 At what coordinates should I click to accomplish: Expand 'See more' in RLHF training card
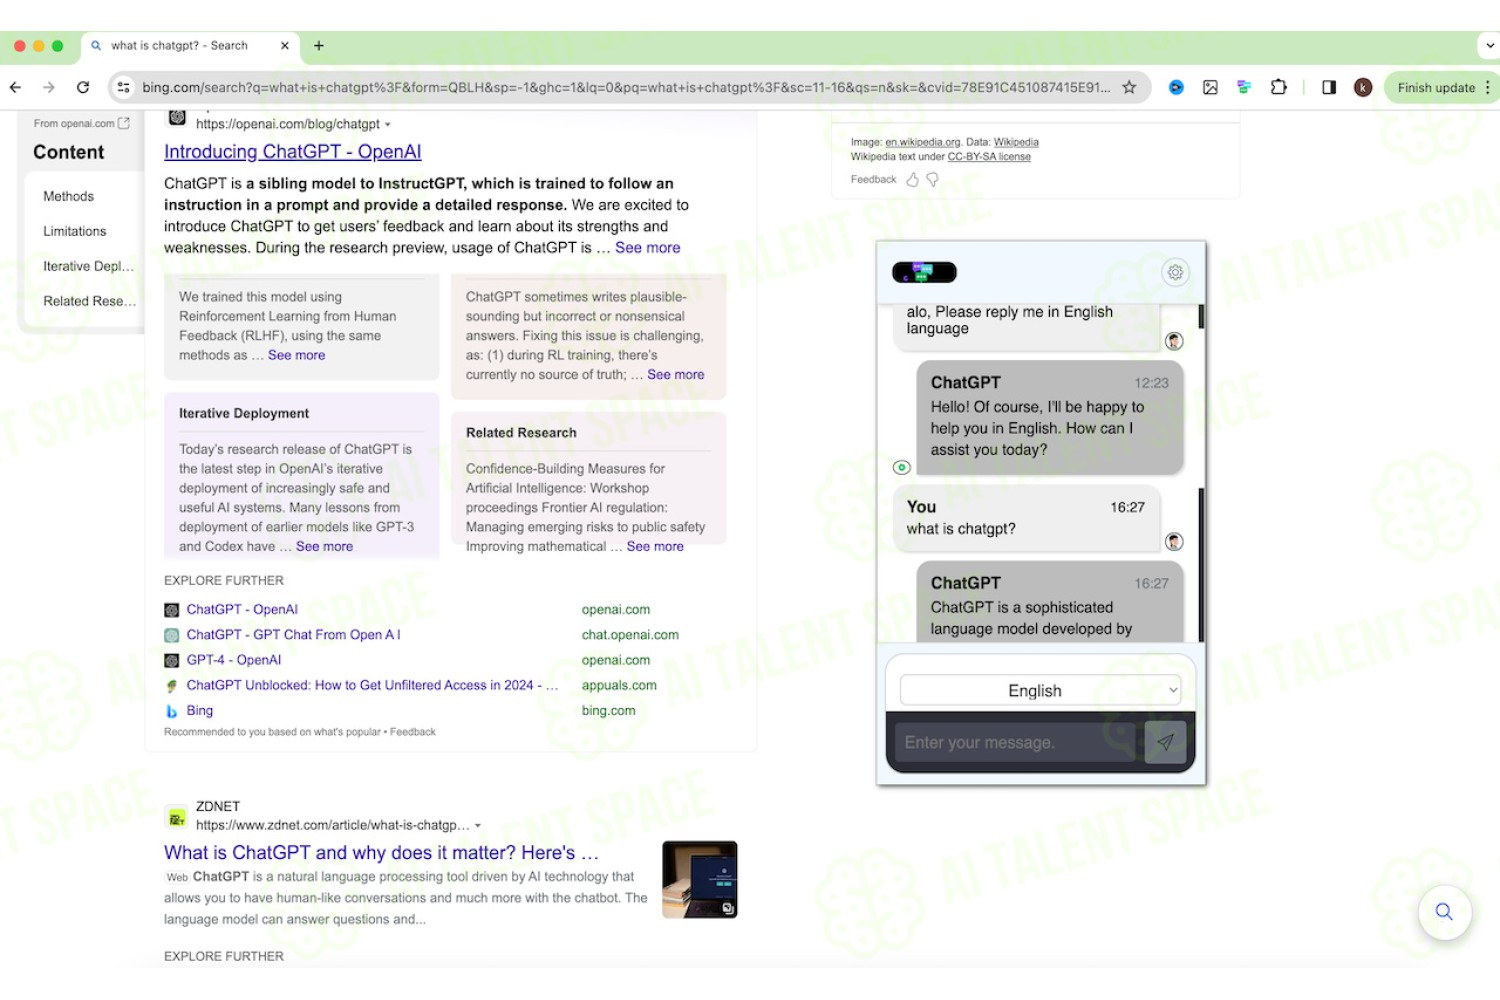(x=296, y=355)
